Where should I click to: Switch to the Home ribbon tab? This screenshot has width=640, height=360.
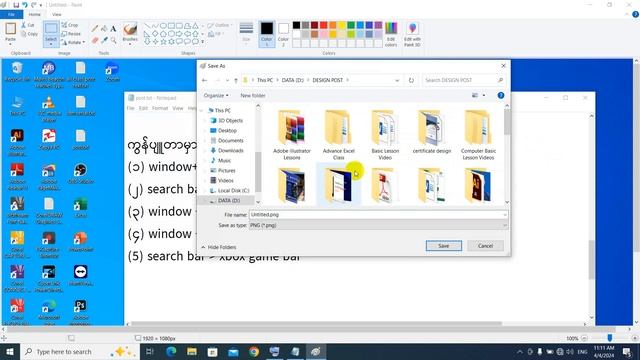coord(34,14)
